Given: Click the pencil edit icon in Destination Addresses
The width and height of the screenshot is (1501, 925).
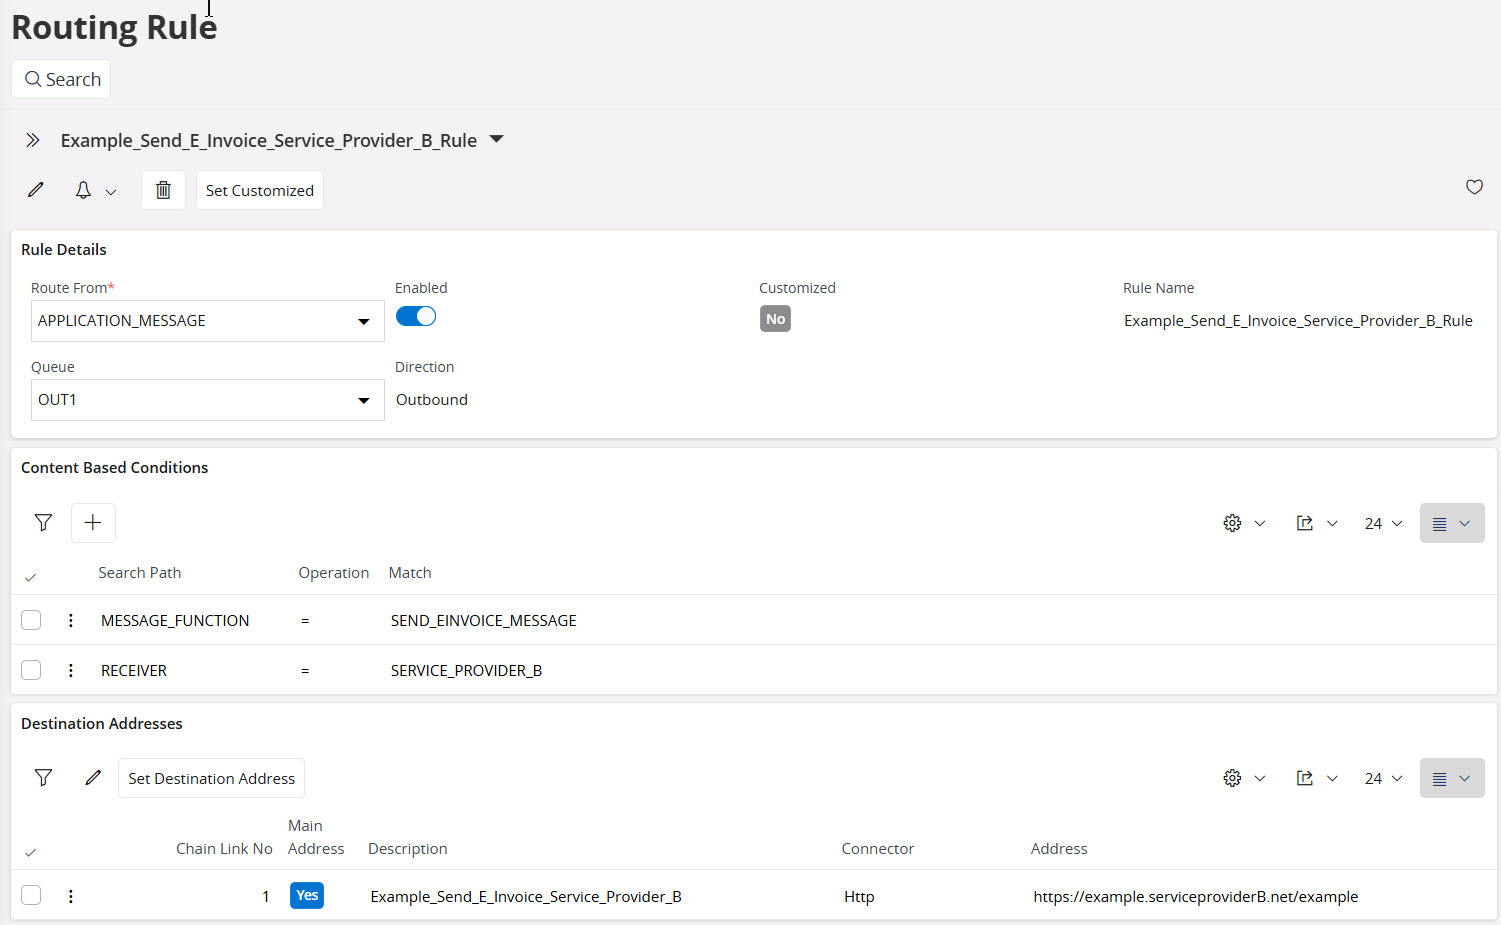Looking at the screenshot, I should coord(93,778).
